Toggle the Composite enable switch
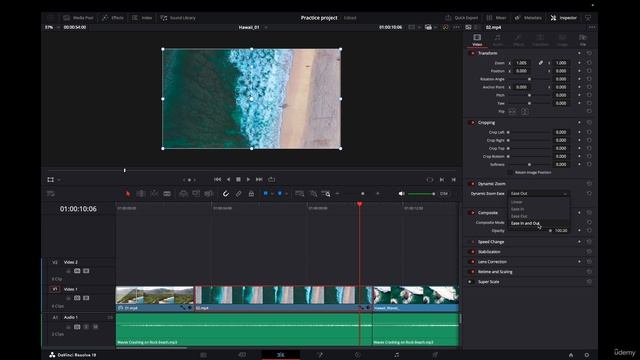 point(473,213)
